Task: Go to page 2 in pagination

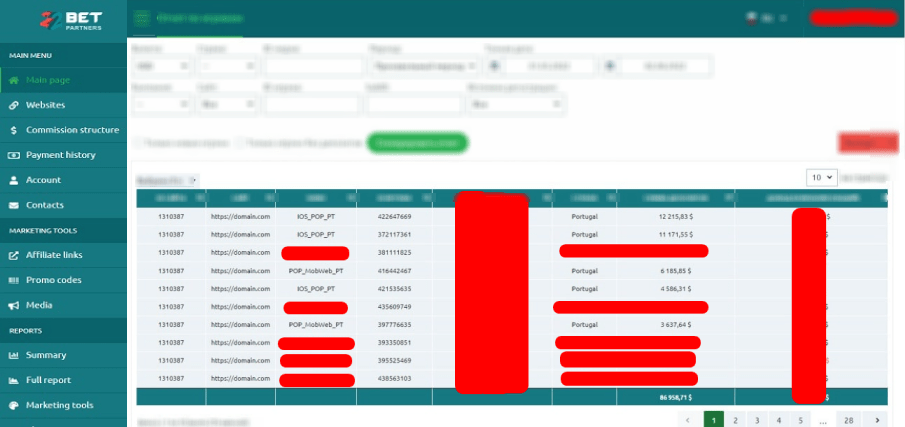Action: coord(735,420)
